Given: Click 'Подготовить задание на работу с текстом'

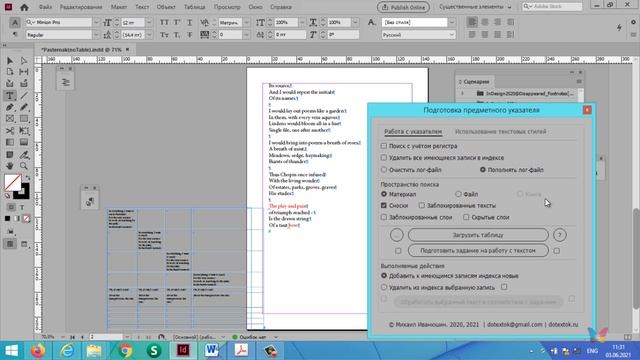Looking at the screenshot, I should coord(478,251).
